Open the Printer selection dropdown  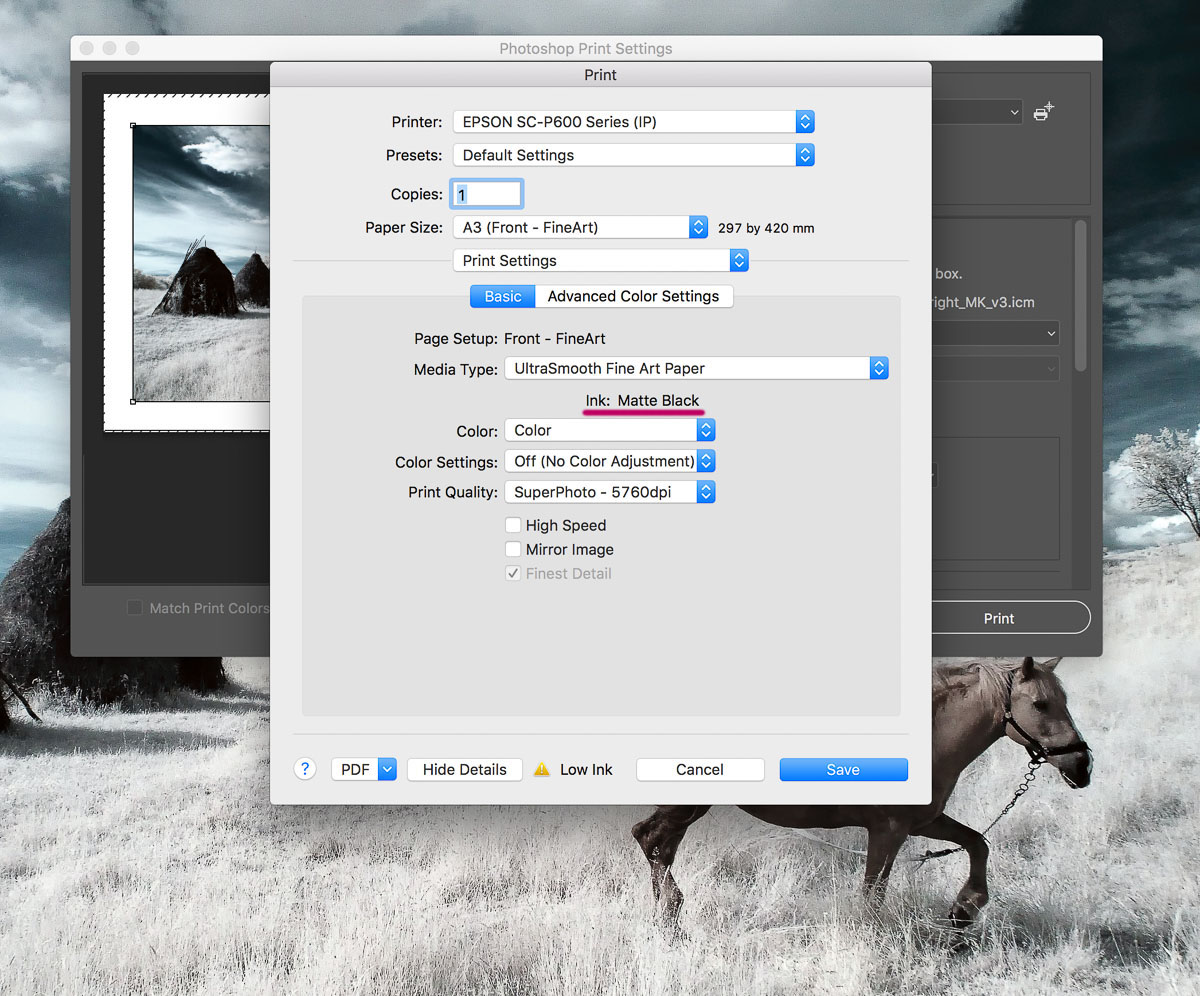point(633,122)
